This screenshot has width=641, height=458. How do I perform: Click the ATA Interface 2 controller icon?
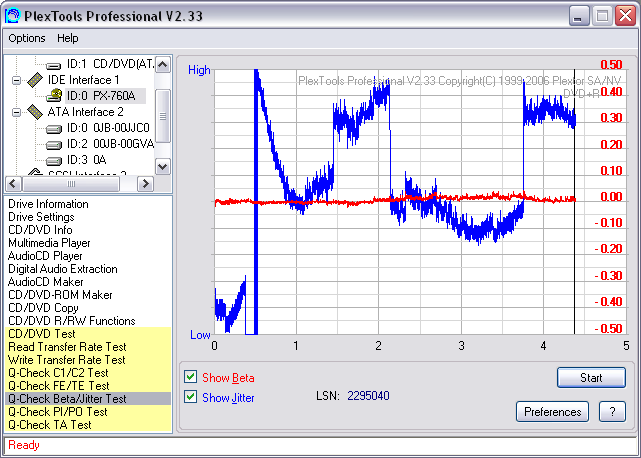[35, 112]
